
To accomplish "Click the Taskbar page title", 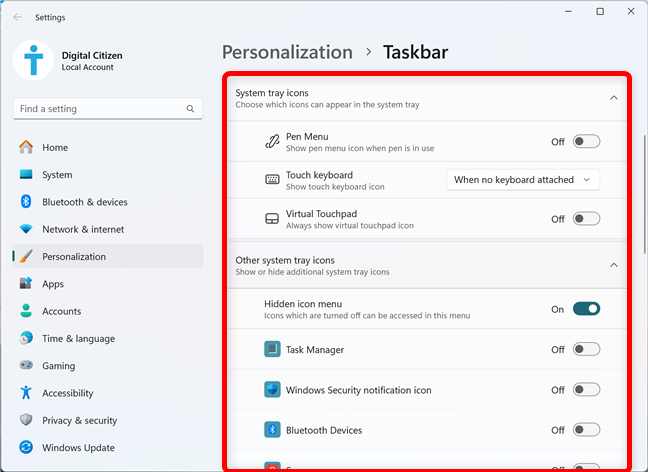I will click(415, 52).
